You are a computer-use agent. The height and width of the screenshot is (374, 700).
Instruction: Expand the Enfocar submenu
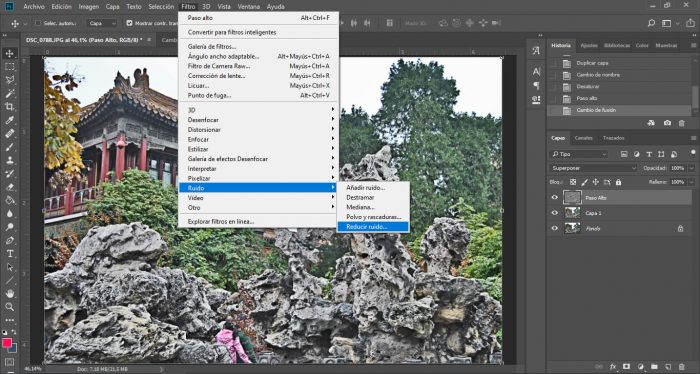258,139
